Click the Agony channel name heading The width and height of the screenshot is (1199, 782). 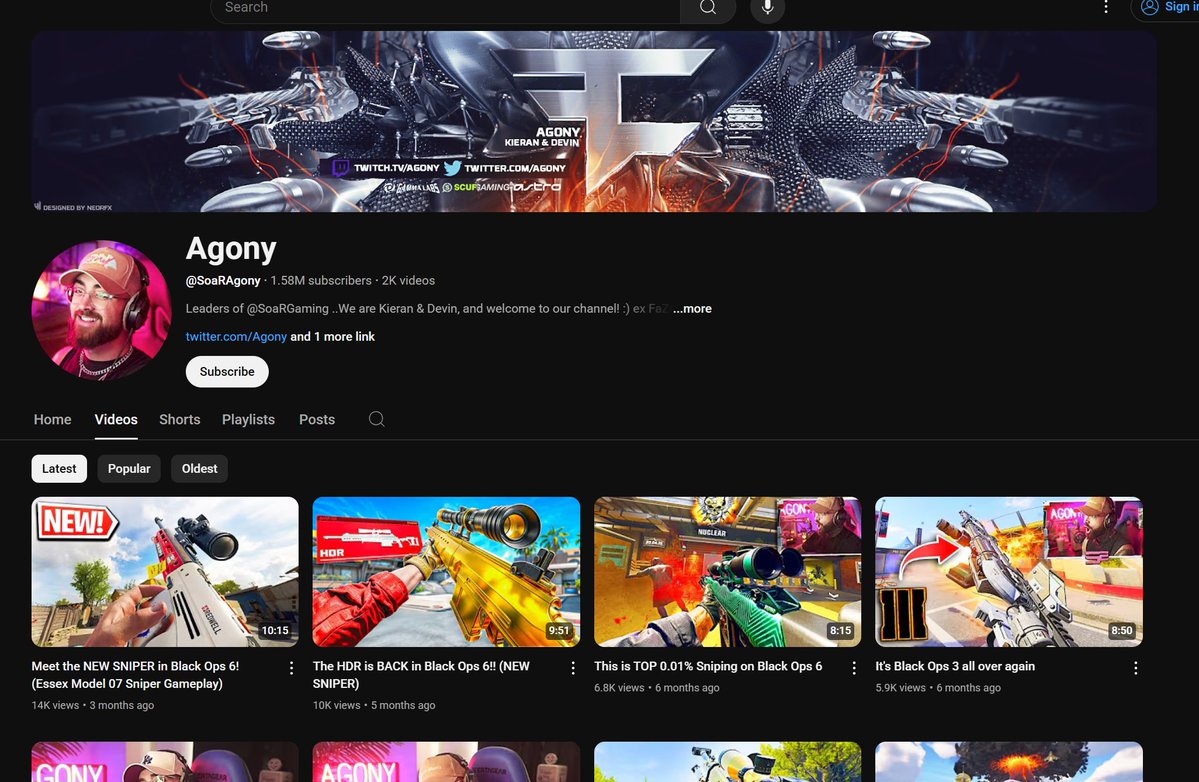[x=231, y=248]
